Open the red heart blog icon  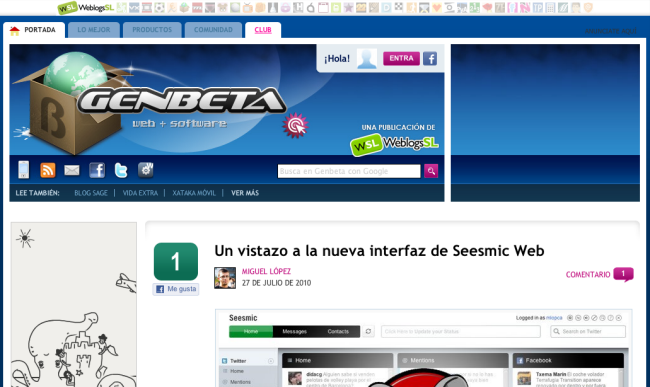437,7
